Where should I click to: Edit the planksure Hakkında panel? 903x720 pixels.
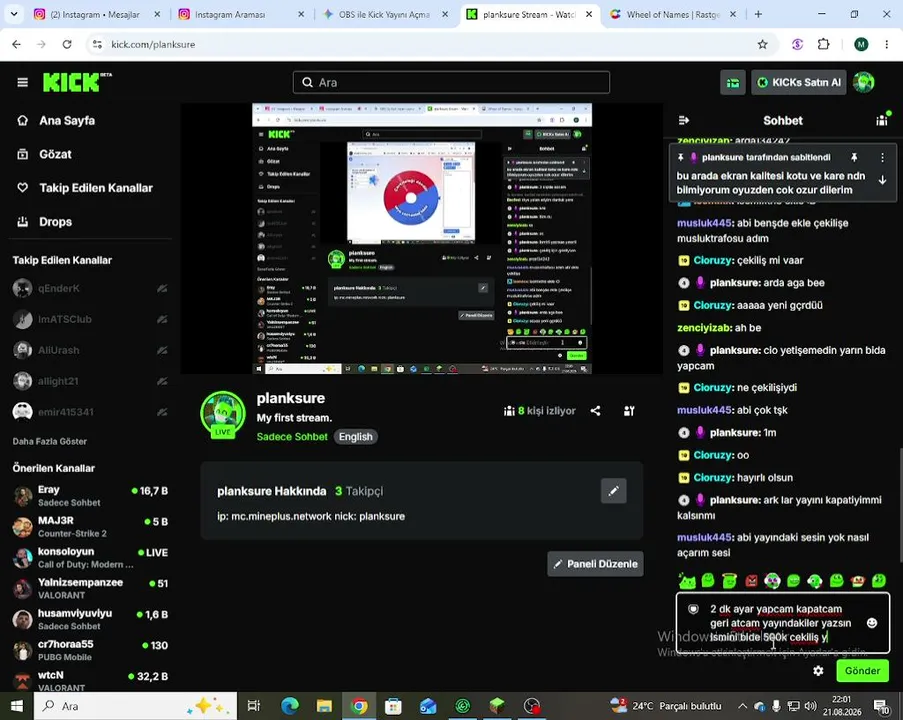point(613,491)
